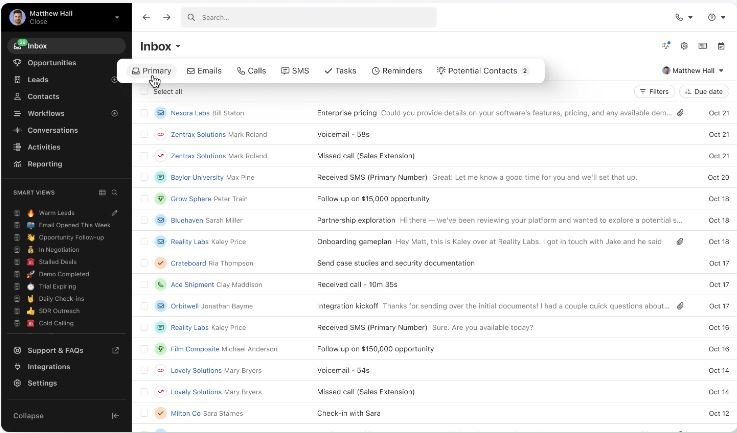Open the help menu dropdown arrow
This screenshot has width=737, height=433.
tap(723, 17)
